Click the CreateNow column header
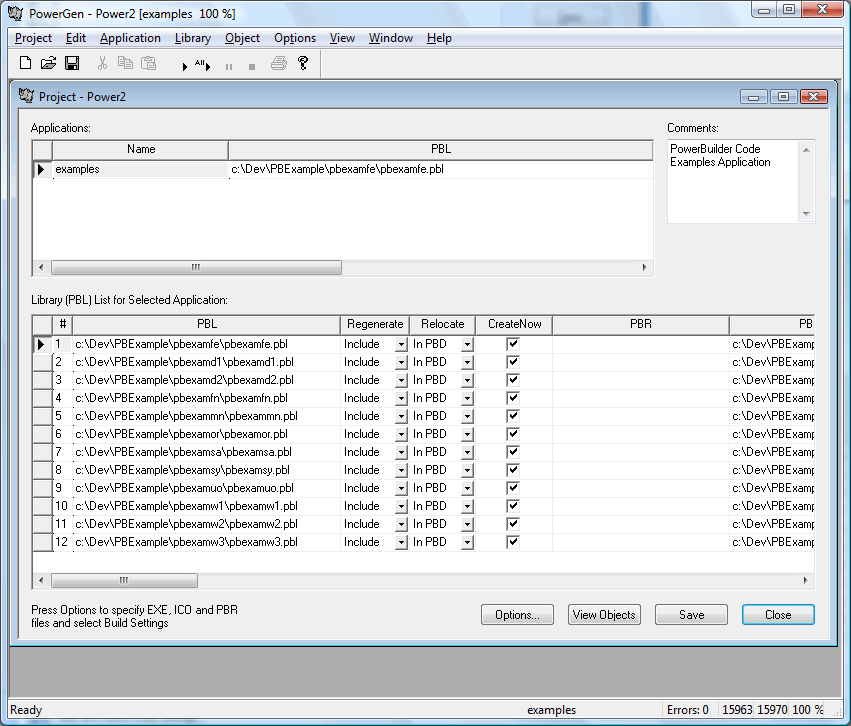This screenshot has height=726, width=851. 515,324
